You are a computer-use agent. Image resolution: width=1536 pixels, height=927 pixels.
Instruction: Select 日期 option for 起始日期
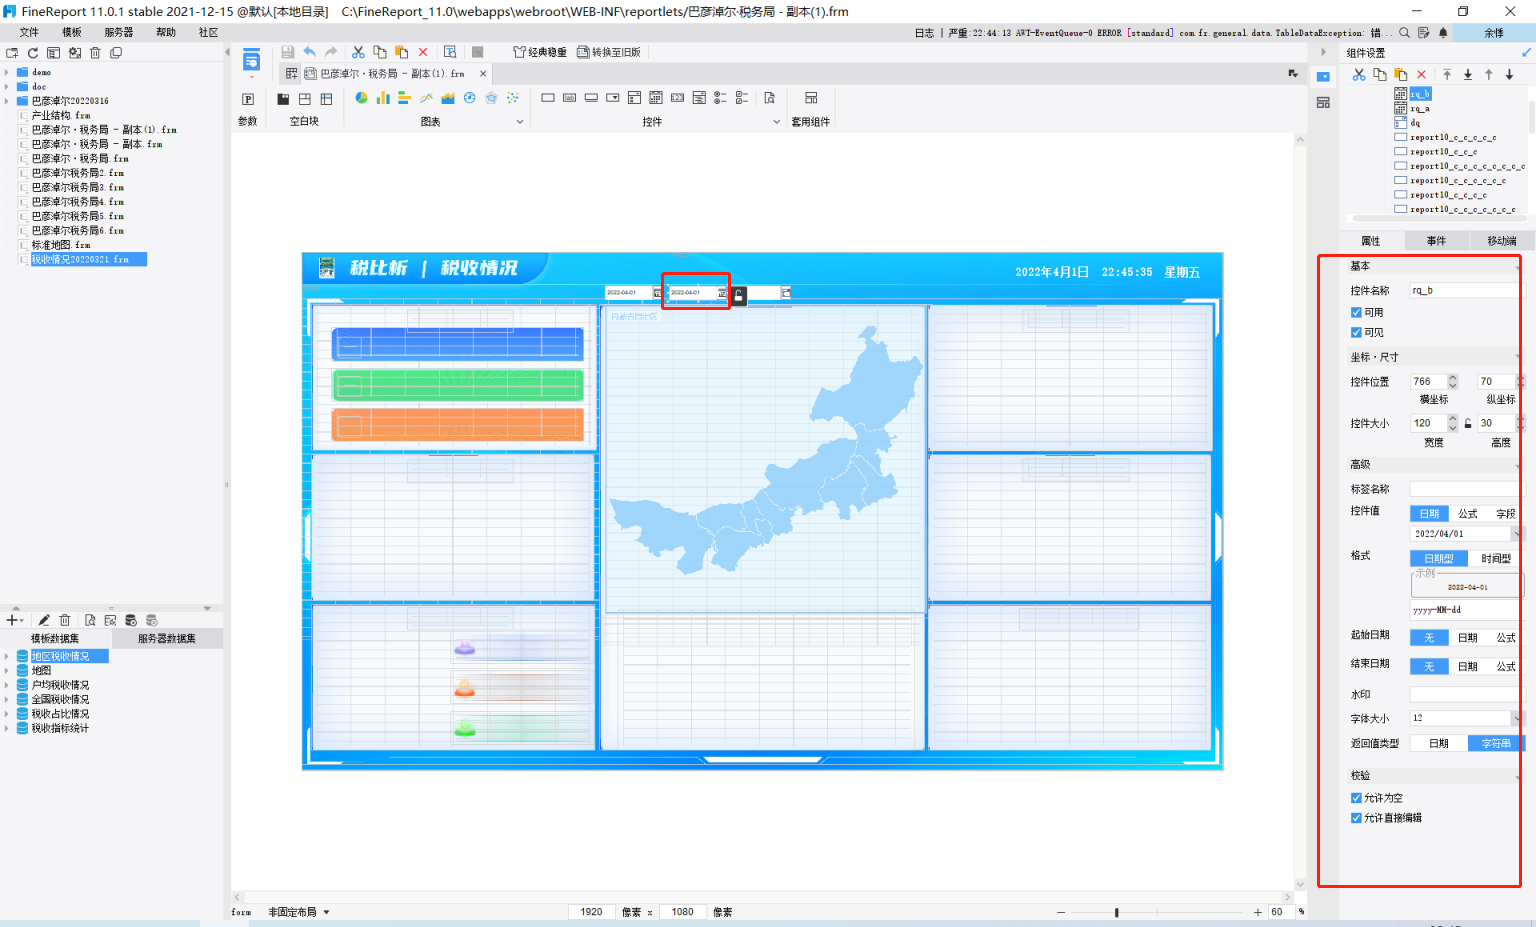click(x=1468, y=638)
